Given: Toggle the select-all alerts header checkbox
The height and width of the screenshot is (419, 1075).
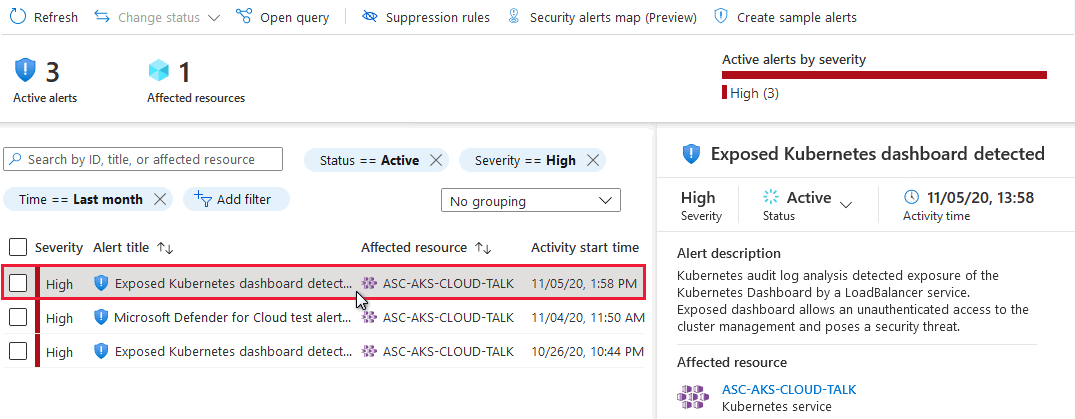Looking at the screenshot, I should point(19,247).
